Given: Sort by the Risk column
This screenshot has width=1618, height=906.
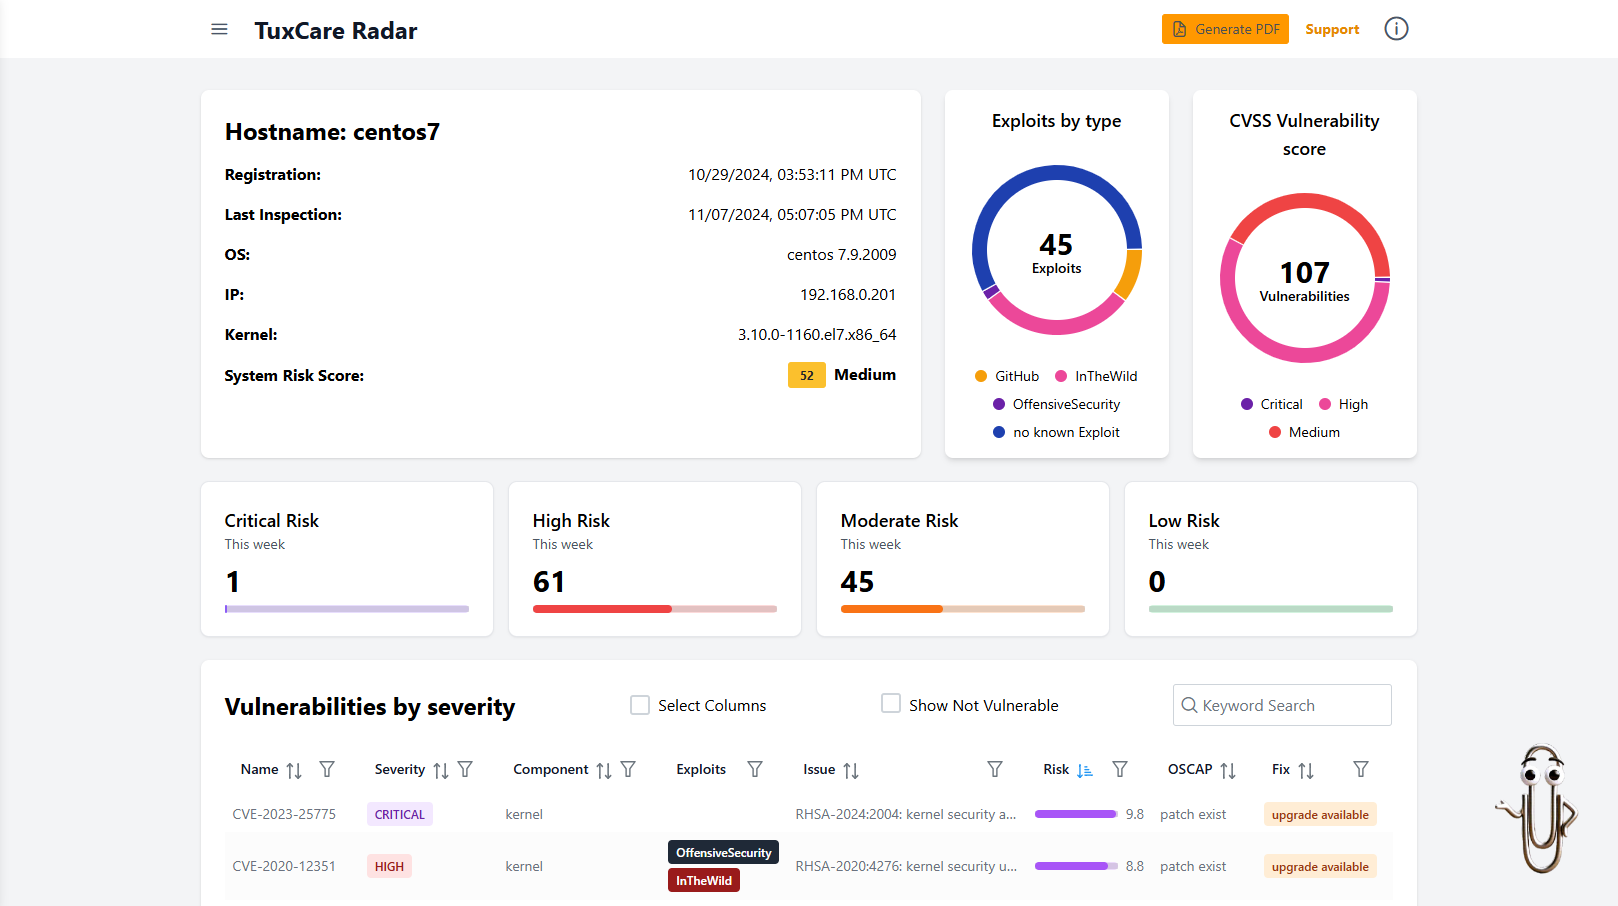Looking at the screenshot, I should click(1084, 770).
